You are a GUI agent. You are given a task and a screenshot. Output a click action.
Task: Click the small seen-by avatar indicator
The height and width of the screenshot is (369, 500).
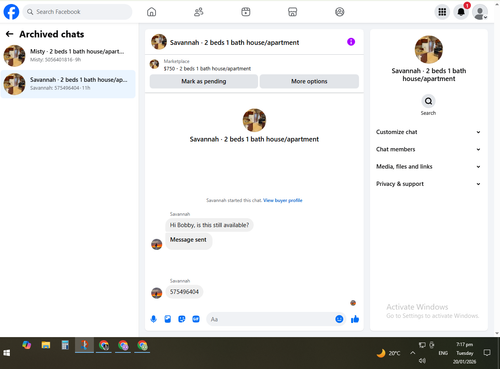(353, 303)
